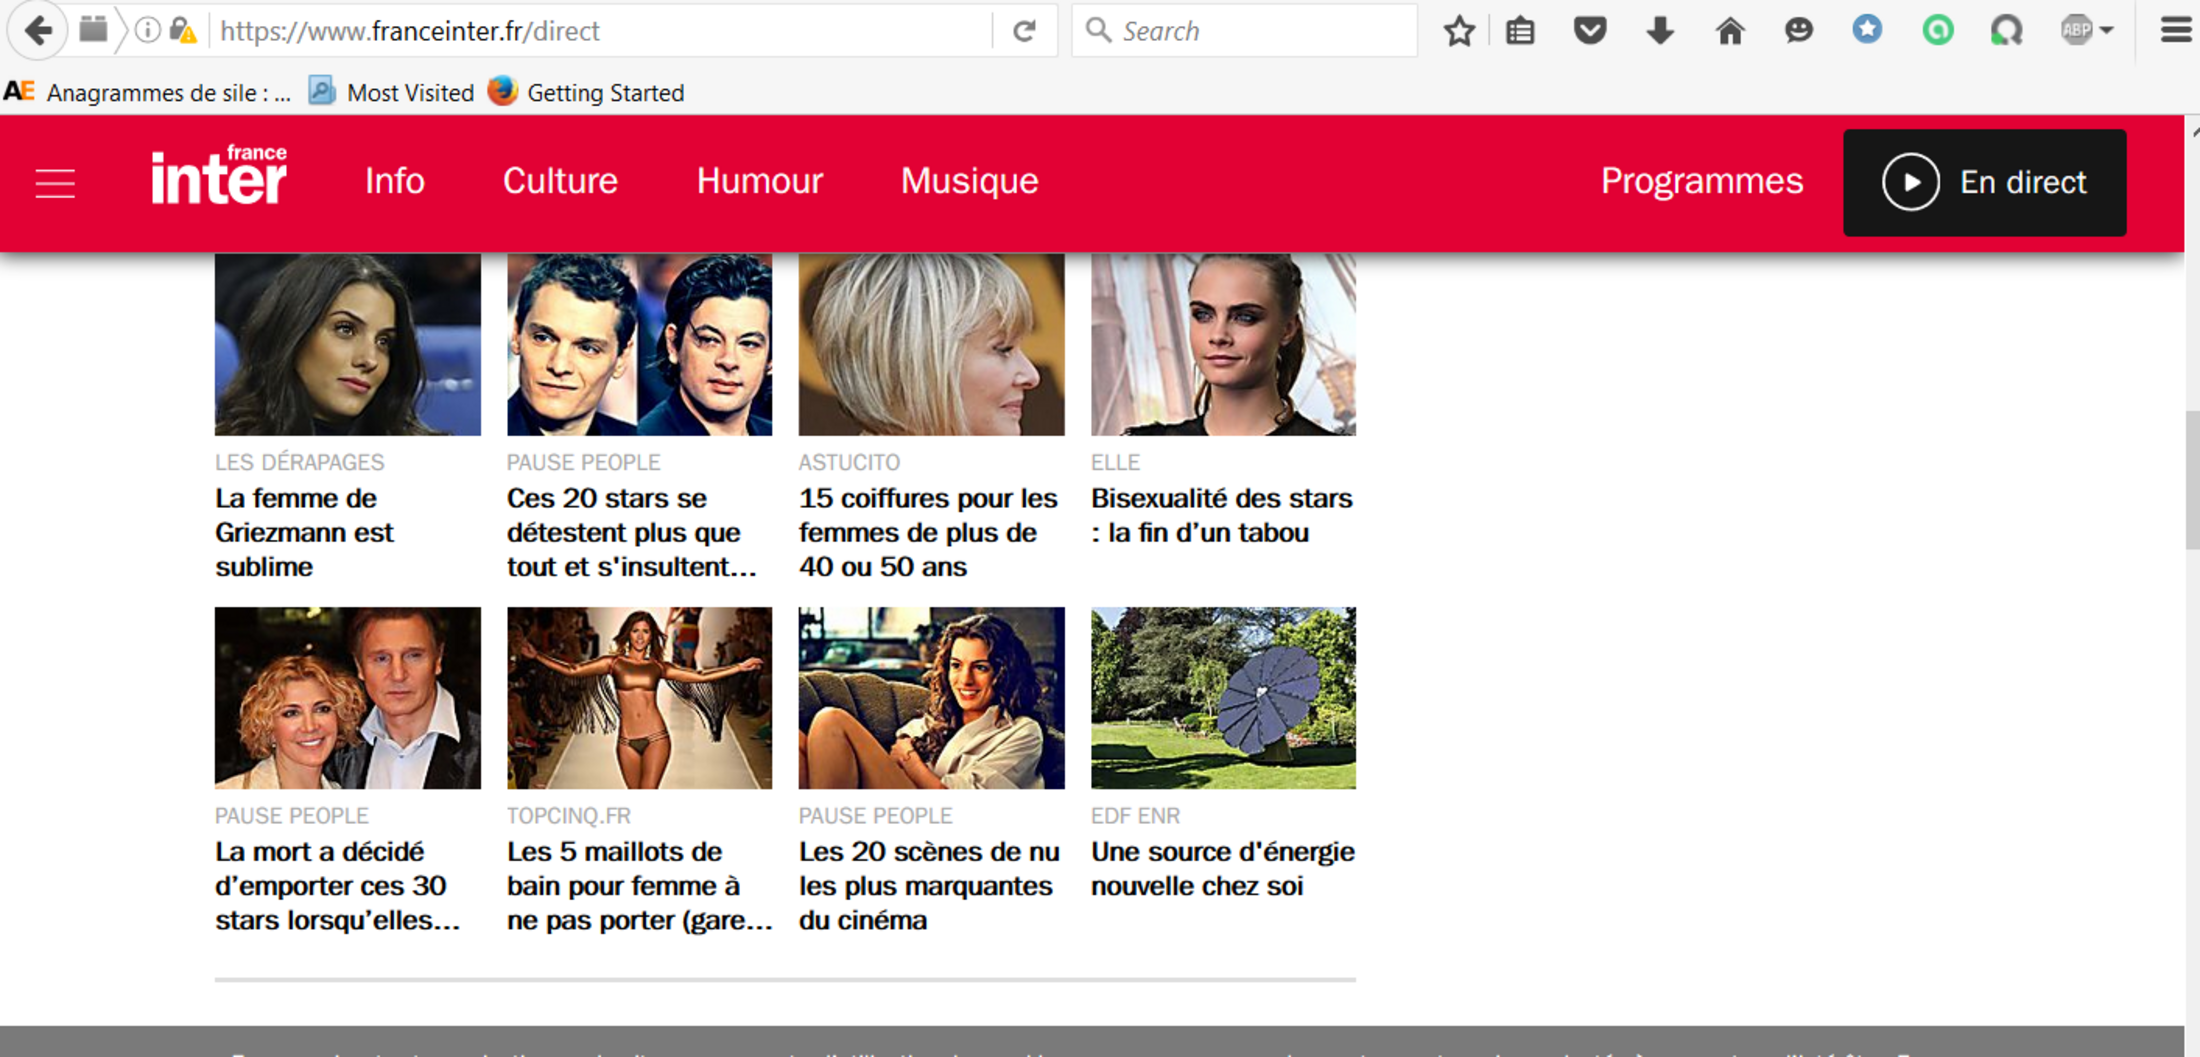The image size is (2200, 1057).
Task: Open the downloads arrow icon
Action: pyautogui.click(x=1660, y=31)
